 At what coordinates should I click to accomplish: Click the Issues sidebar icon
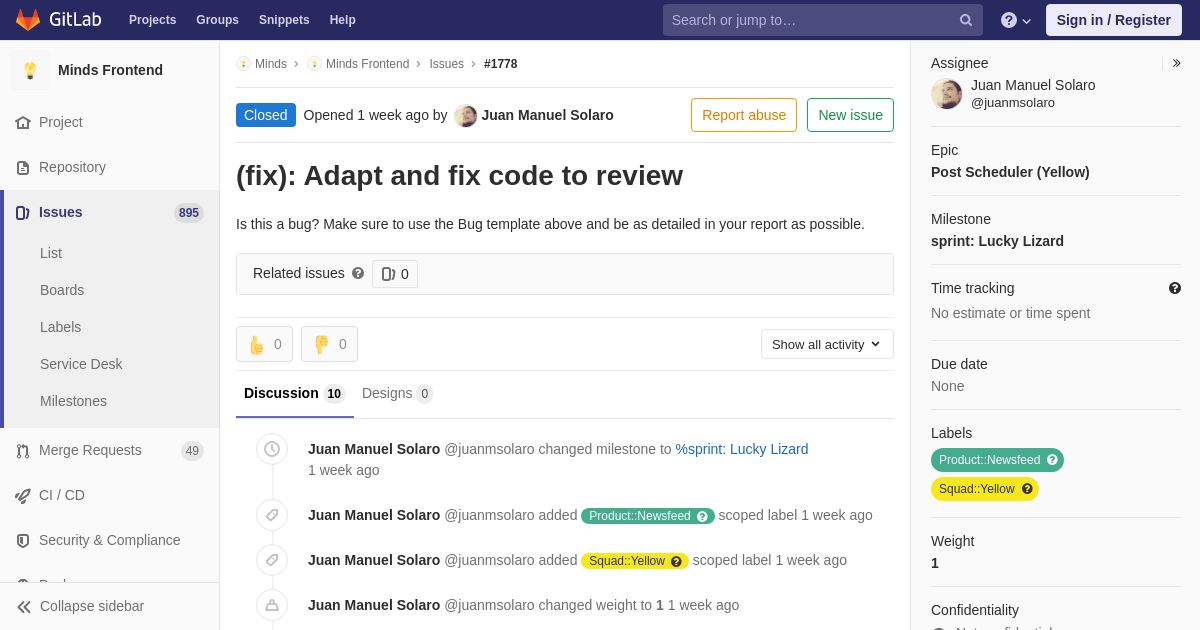click(23, 212)
